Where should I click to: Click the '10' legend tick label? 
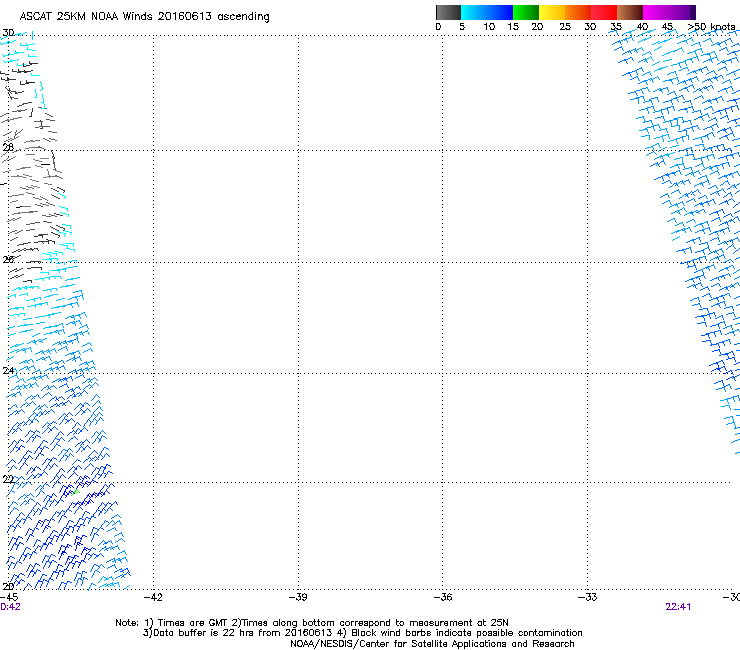click(x=489, y=27)
